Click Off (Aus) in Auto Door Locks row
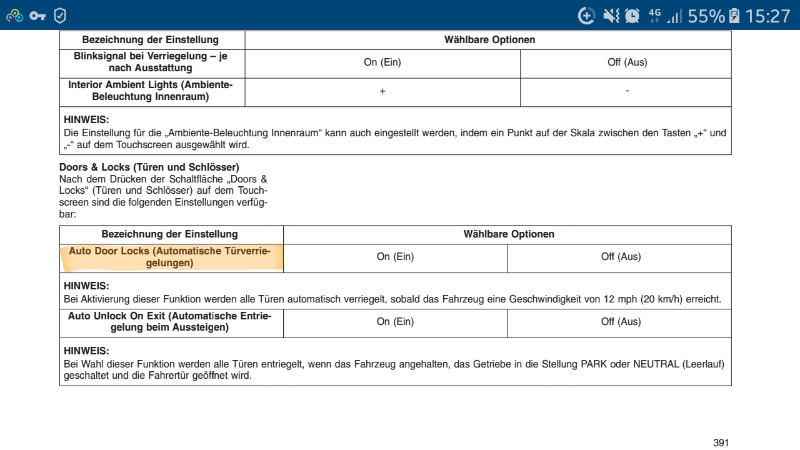Viewport: 800px width, 450px height. coord(620,257)
